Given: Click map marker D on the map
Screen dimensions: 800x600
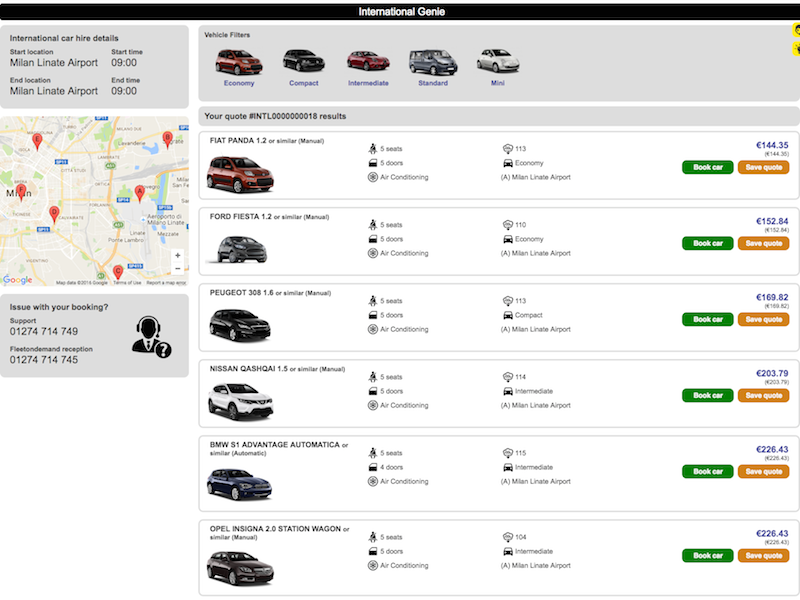Looking at the screenshot, I should pyautogui.click(x=54, y=214).
